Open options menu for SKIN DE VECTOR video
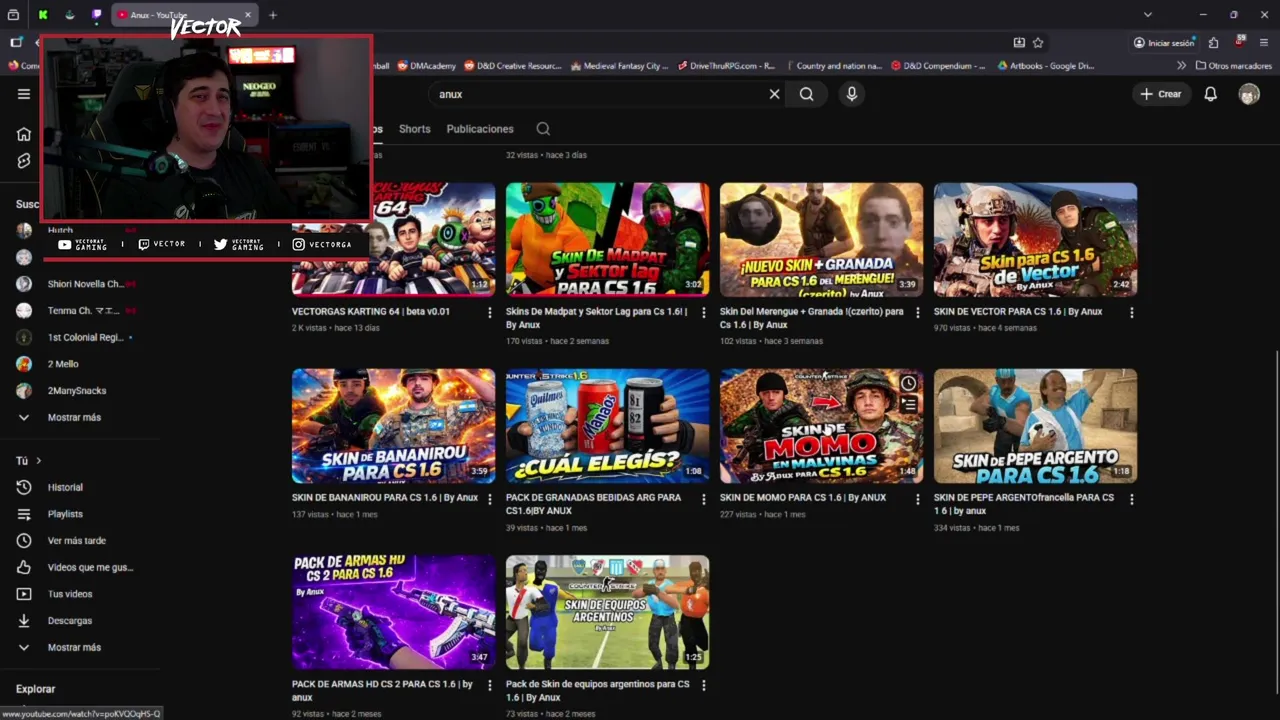 (x=1131, y=313)
